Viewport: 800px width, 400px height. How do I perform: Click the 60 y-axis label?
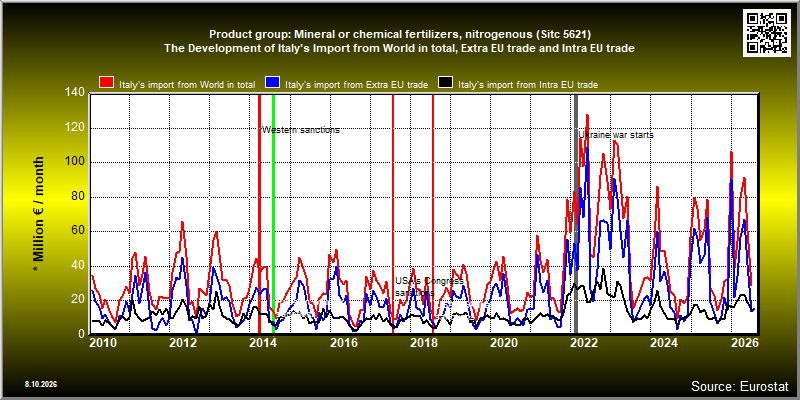tap(78, 231)
